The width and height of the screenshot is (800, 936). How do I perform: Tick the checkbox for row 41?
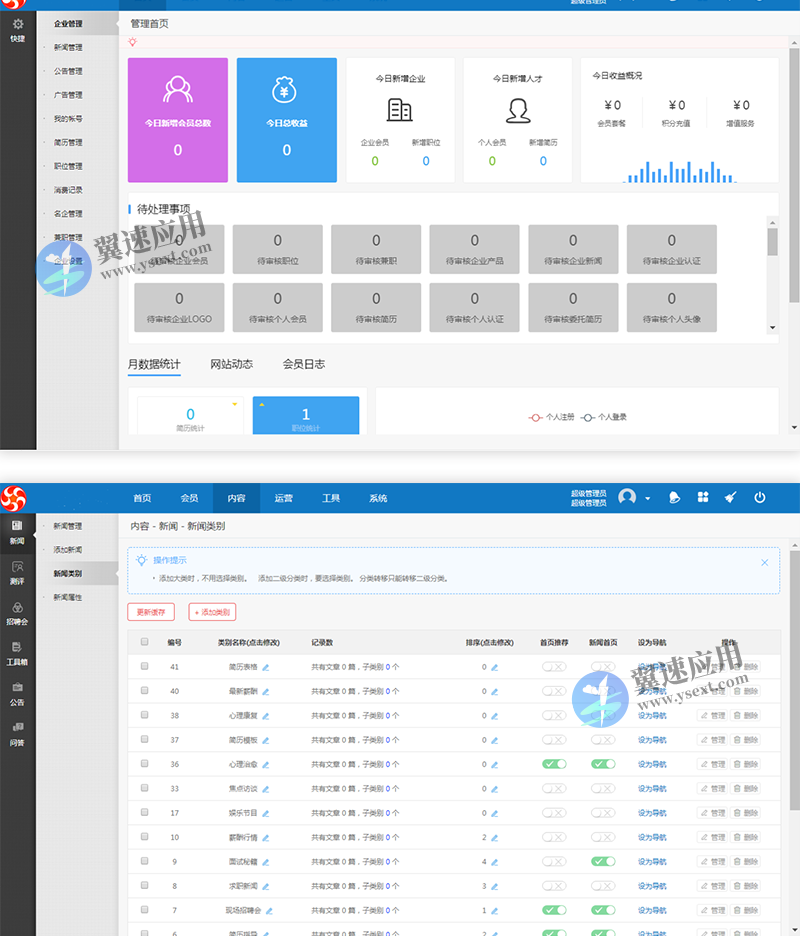click(x=145, y=666)
